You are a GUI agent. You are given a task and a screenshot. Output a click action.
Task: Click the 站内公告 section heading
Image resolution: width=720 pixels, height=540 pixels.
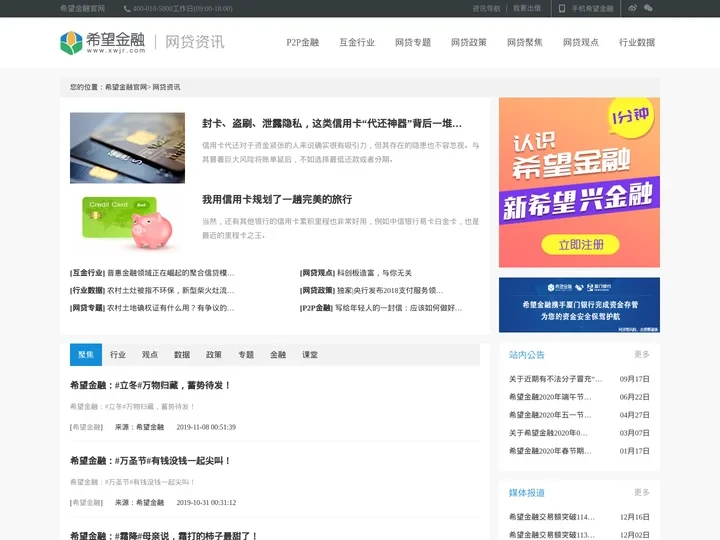(527, 354)
